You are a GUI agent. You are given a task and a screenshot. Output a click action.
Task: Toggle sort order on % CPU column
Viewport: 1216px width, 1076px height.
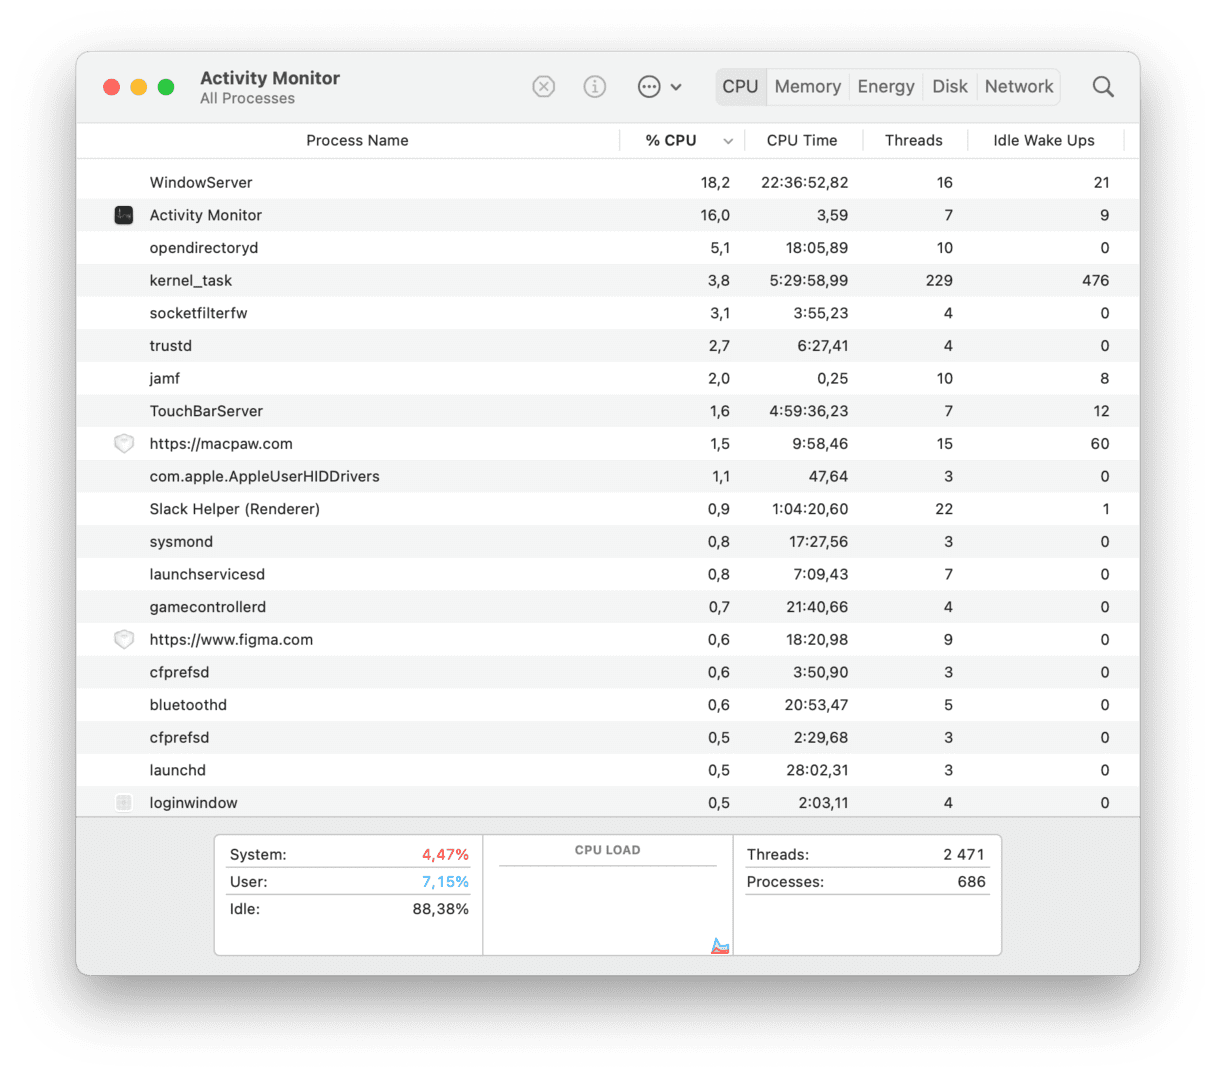(671, 141)
